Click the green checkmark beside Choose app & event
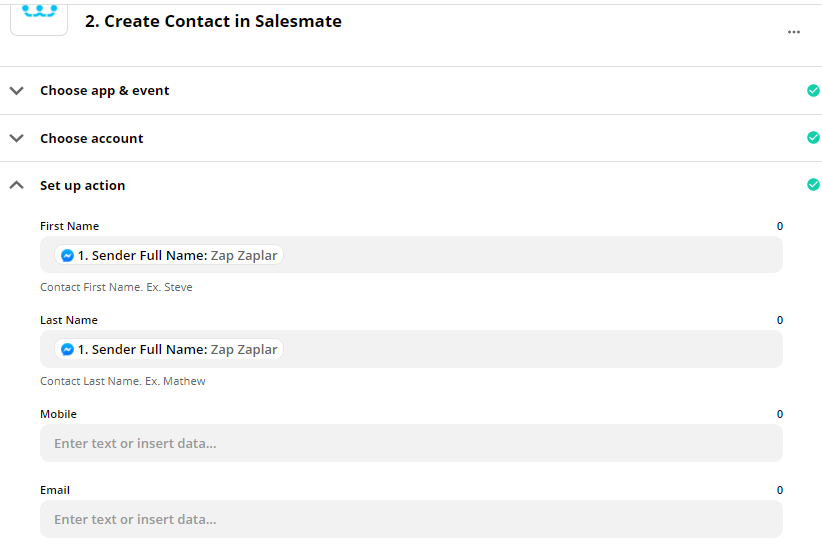This screenshot has width=822, height=552. [813, 91]
